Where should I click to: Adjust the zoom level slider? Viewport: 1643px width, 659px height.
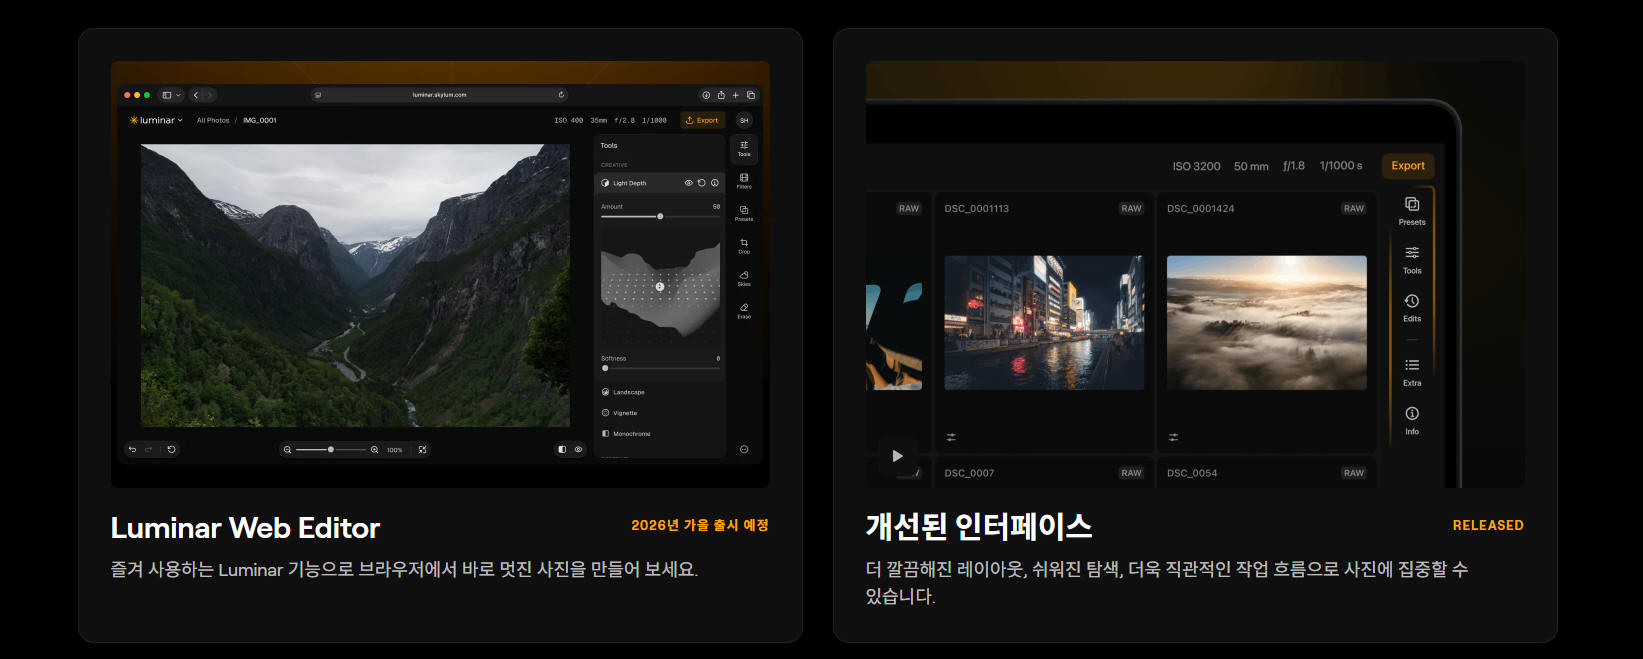point(331,450)
